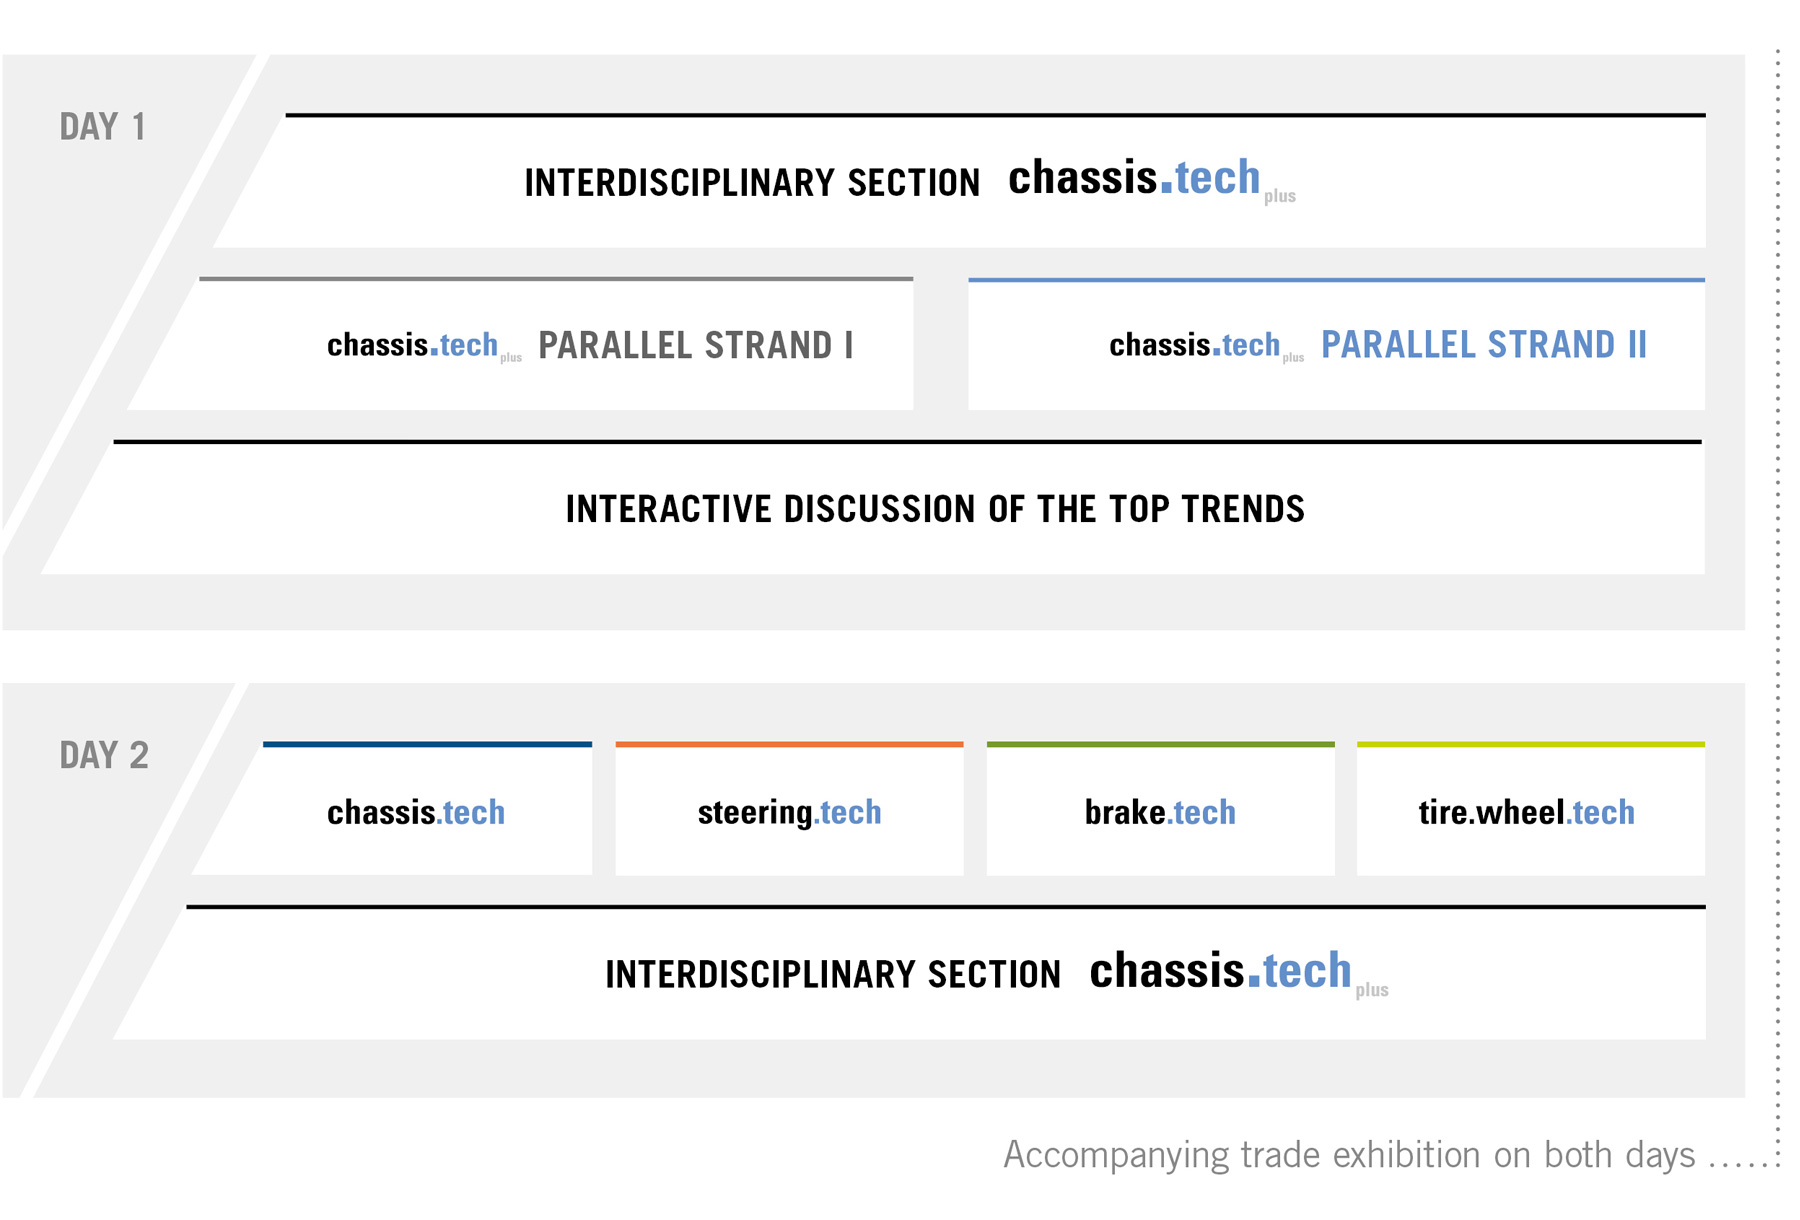Screen dimensions: 1800x1220
Task: Click the orange bar above steering.tech
Action: pos(789,744)
